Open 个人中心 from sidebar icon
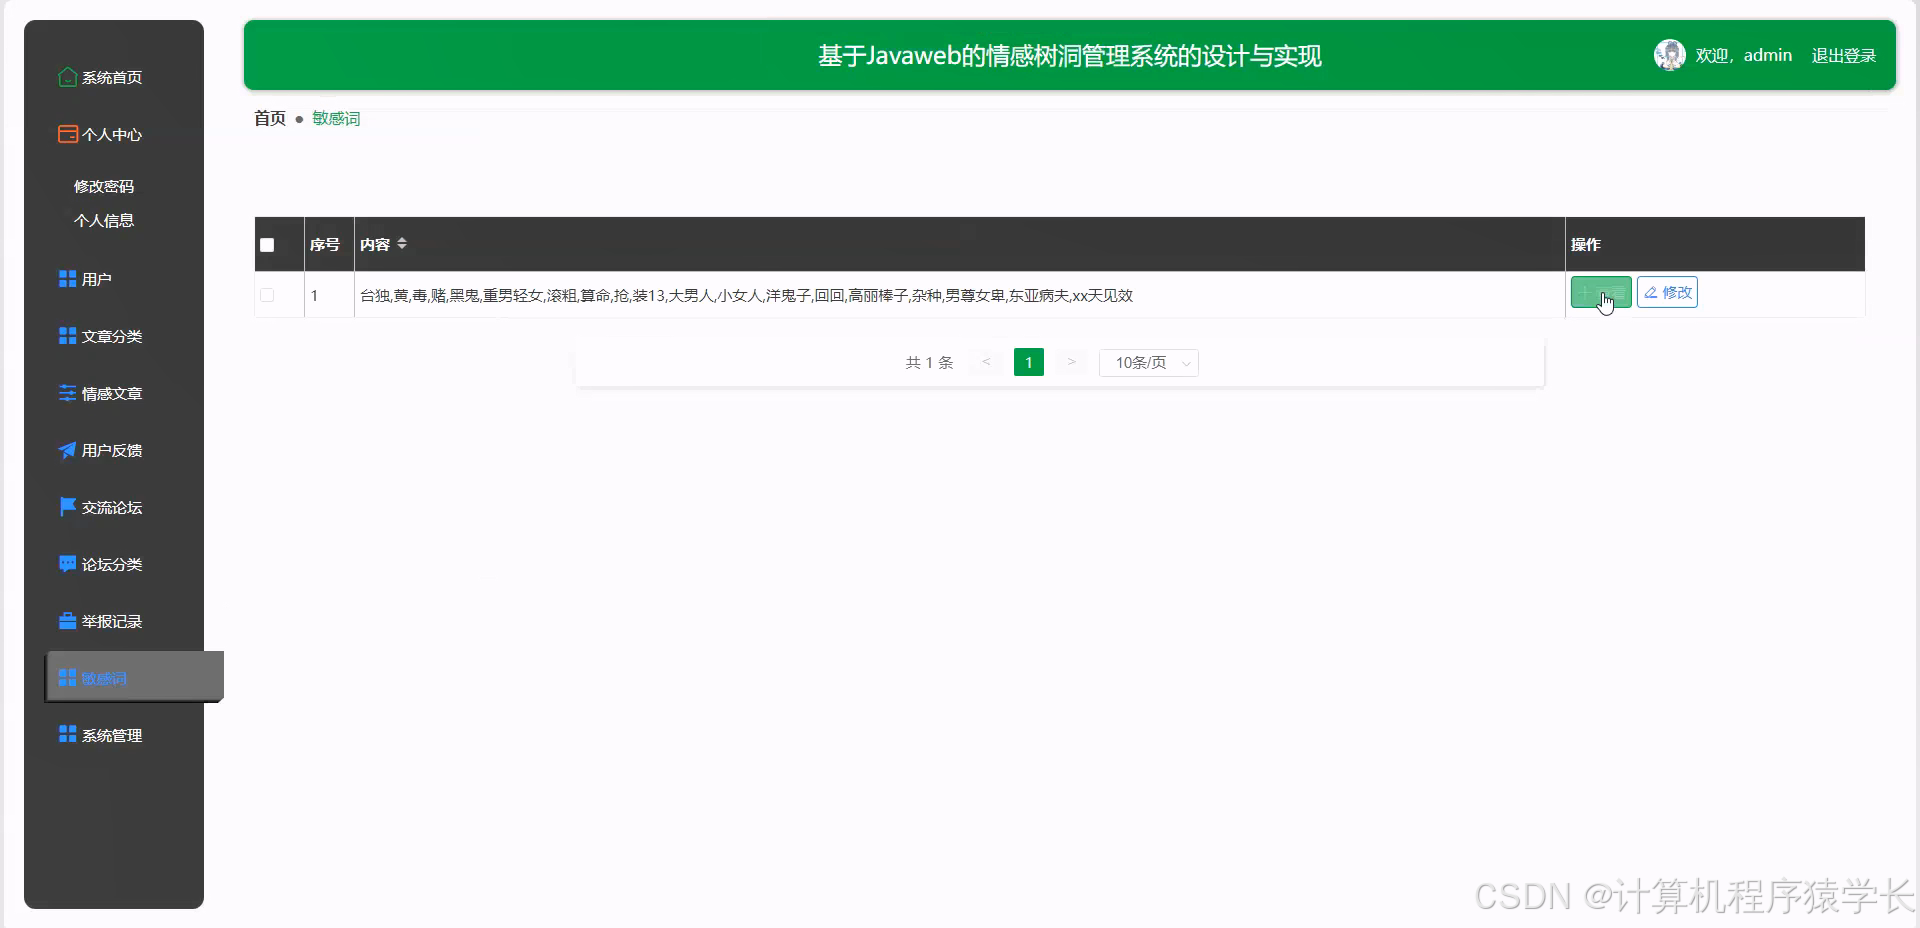This screenshot has height=928, width=1920. tap(110, 134)
